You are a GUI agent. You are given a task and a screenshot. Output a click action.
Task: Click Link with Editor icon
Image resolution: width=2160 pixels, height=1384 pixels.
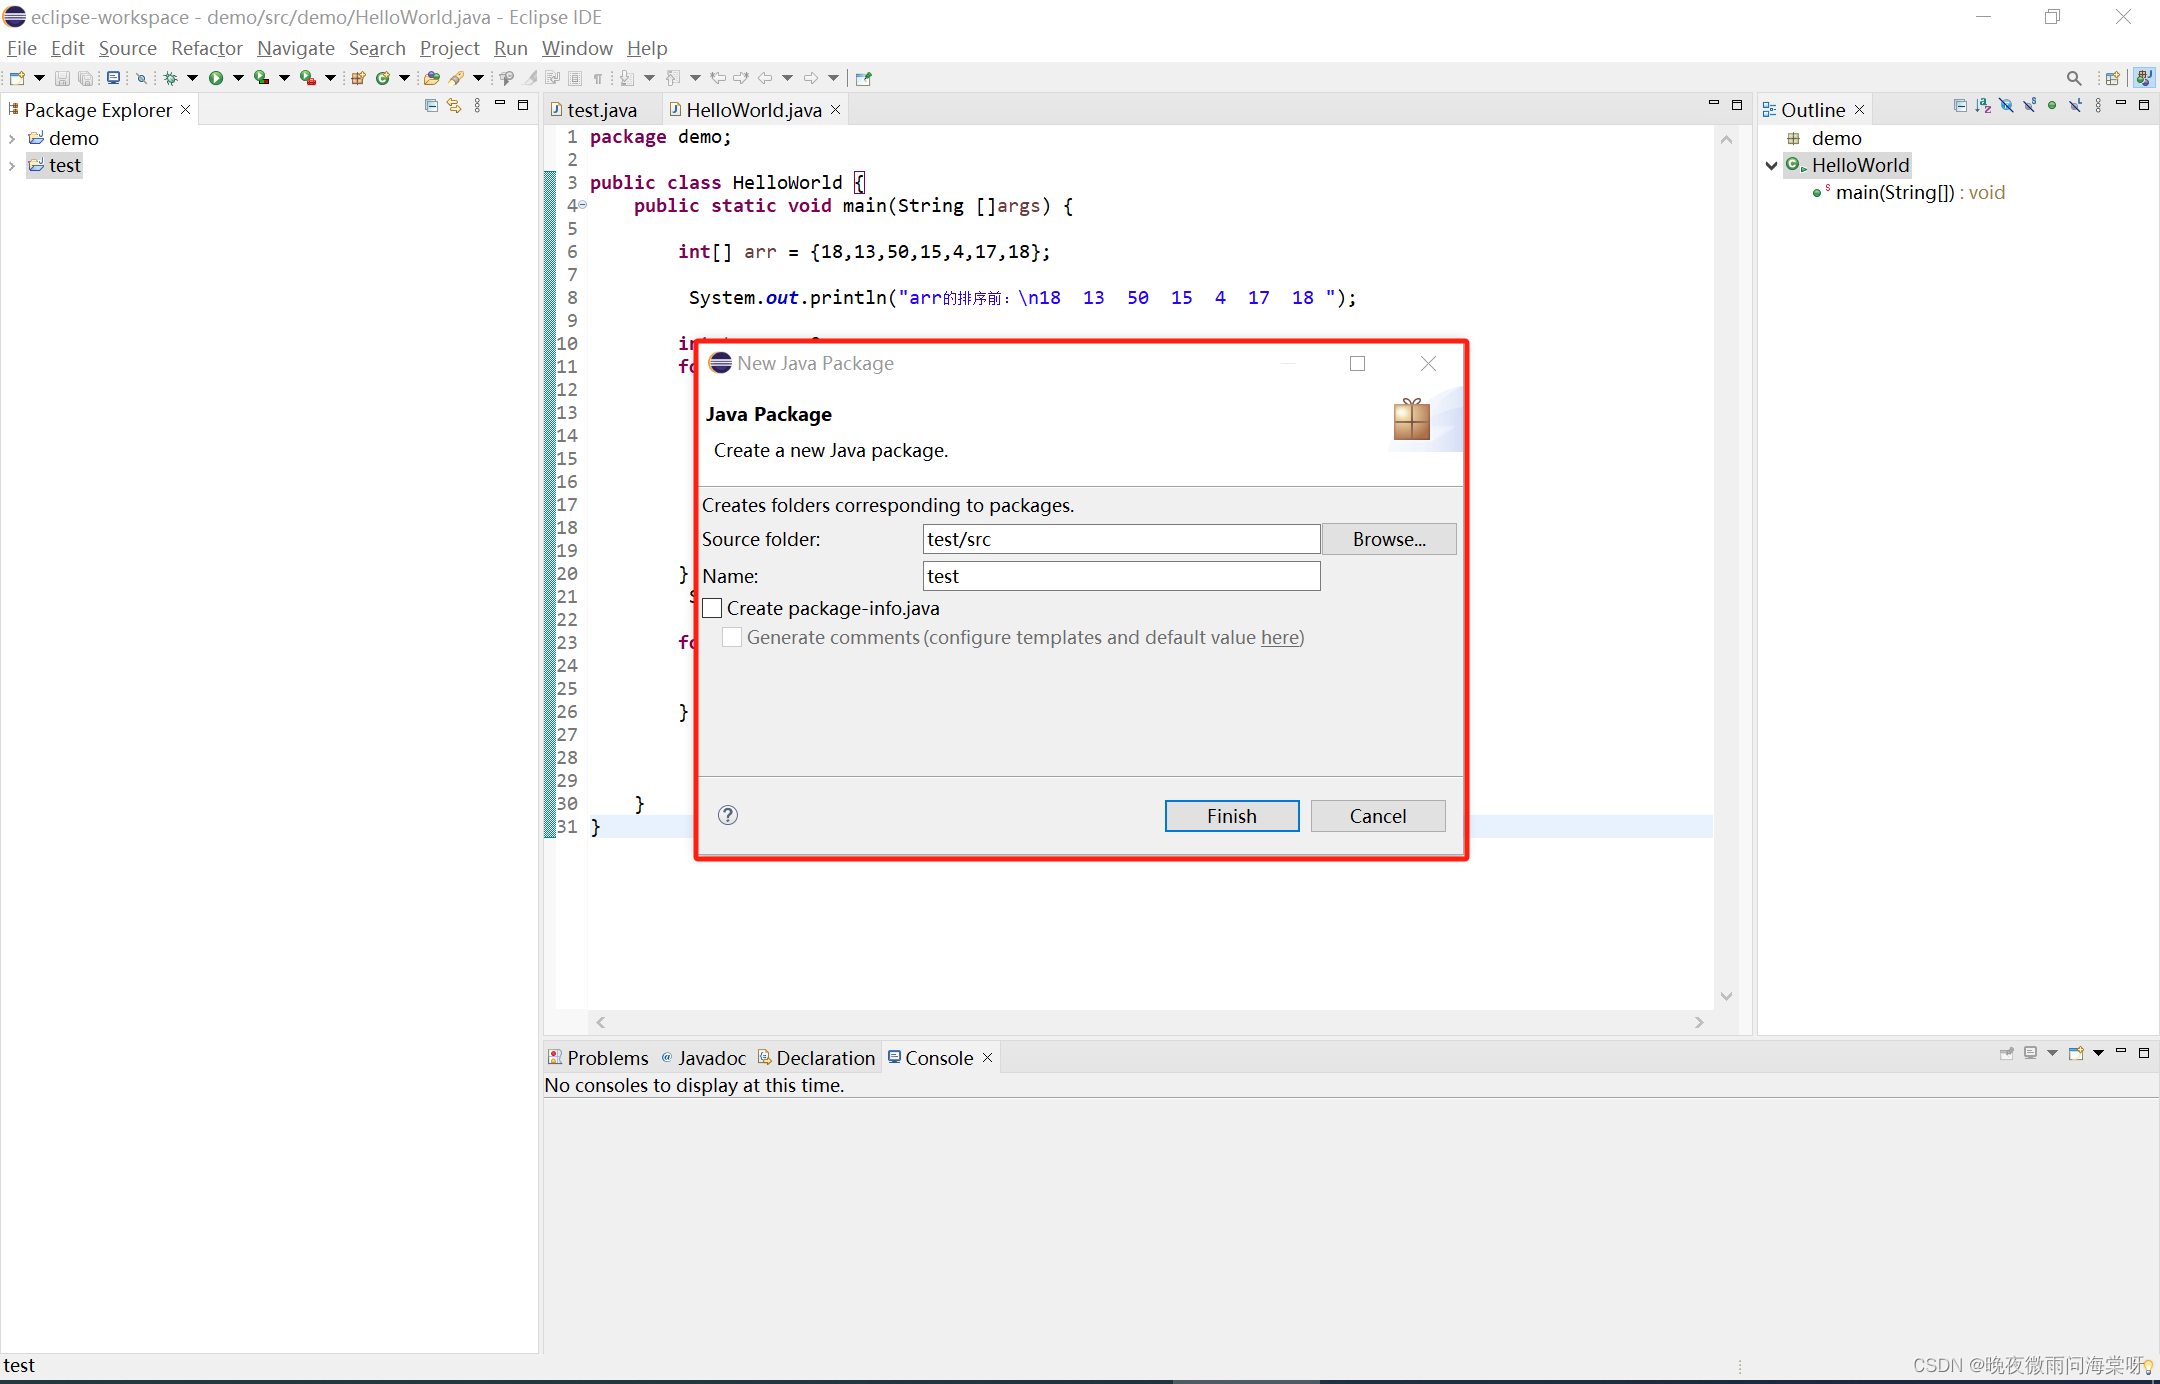pos(454,106)
